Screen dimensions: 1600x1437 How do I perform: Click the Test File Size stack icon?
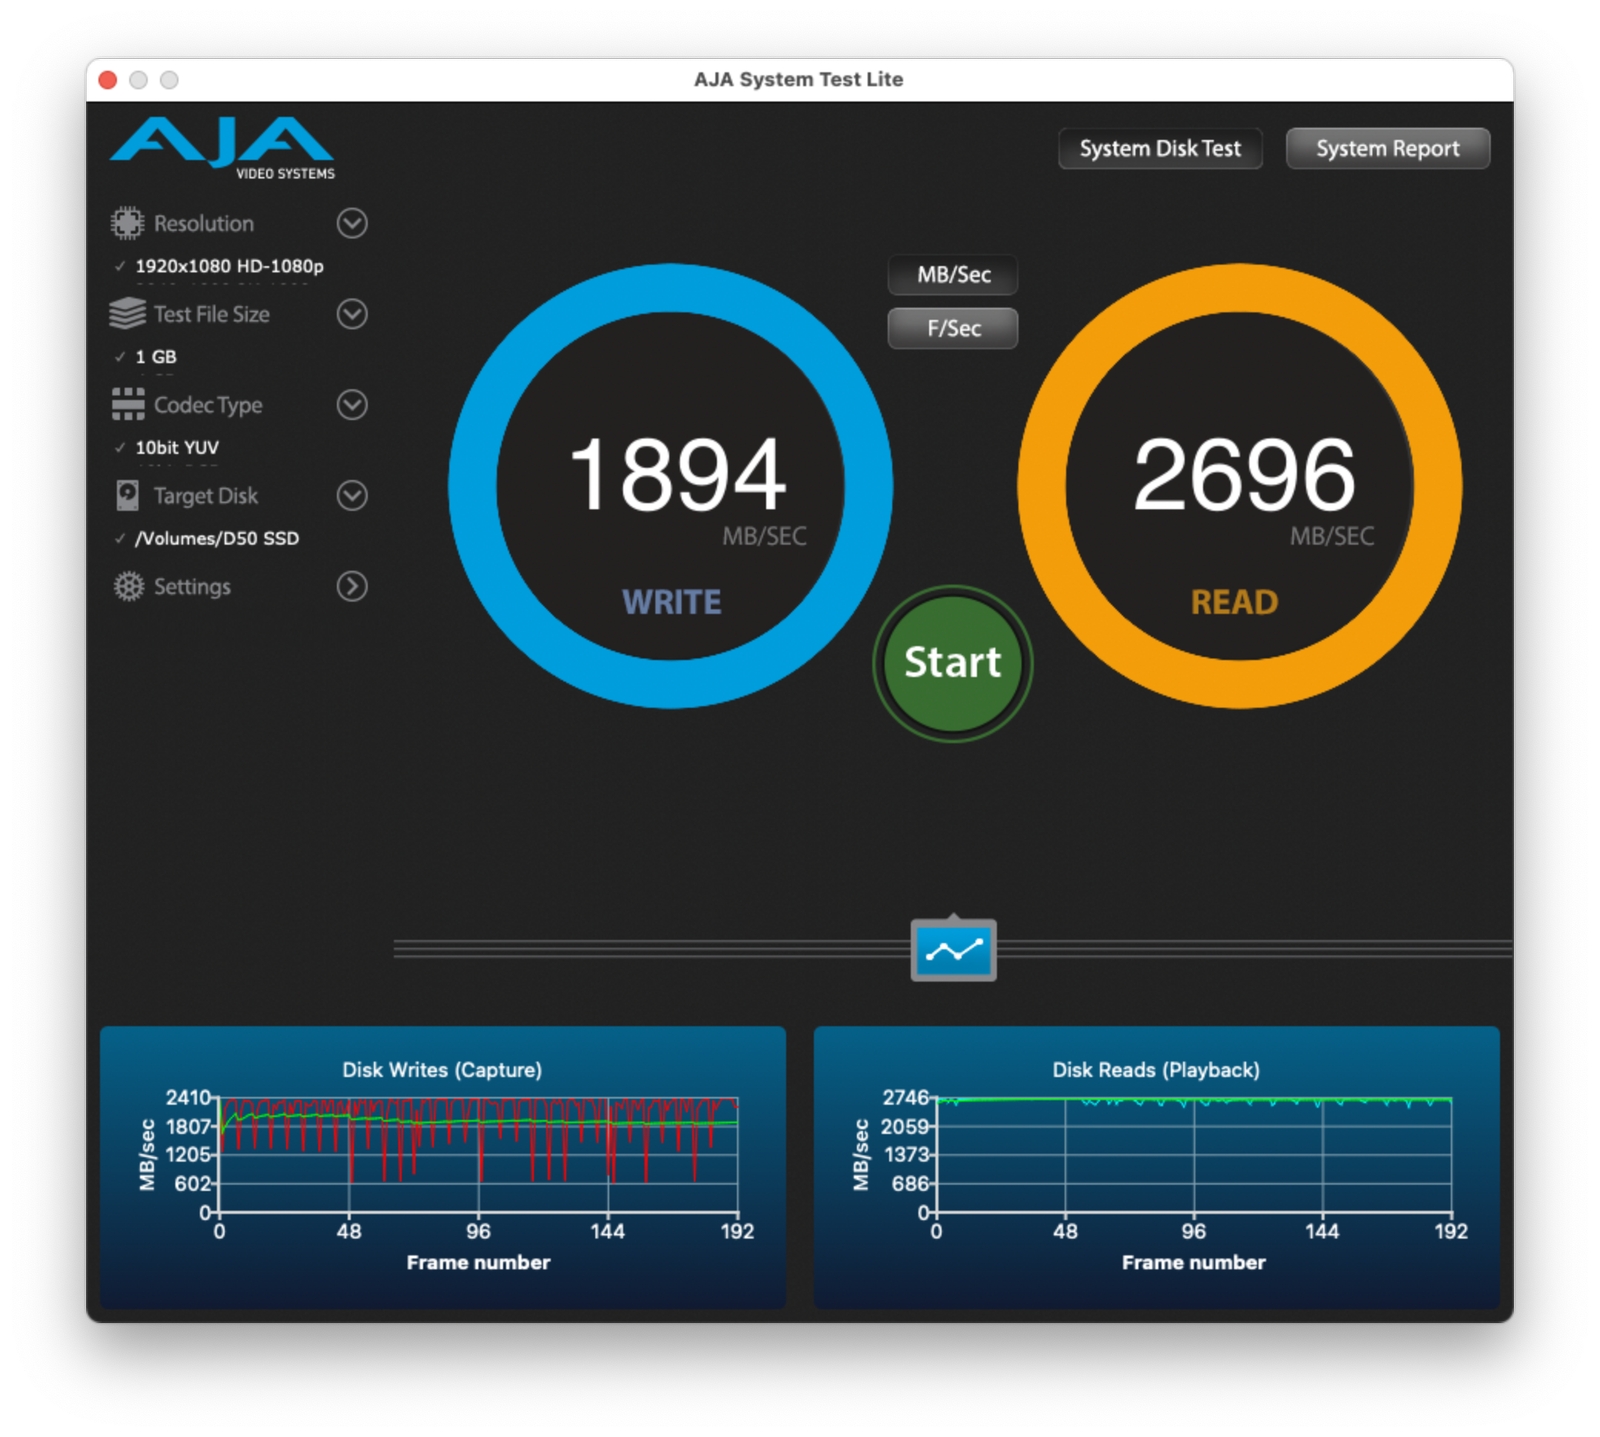pyautogui.click(x=127, y=314)
